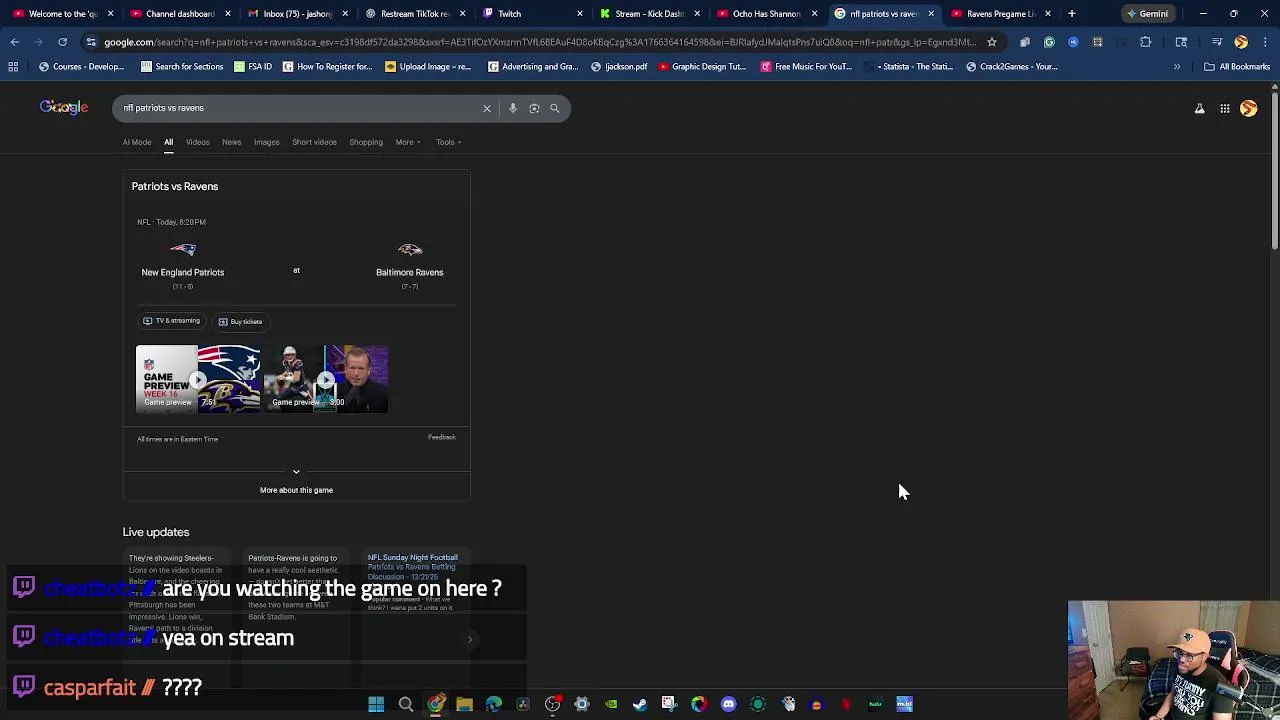Open the Gemini button in Chrome

point(1147,13)
